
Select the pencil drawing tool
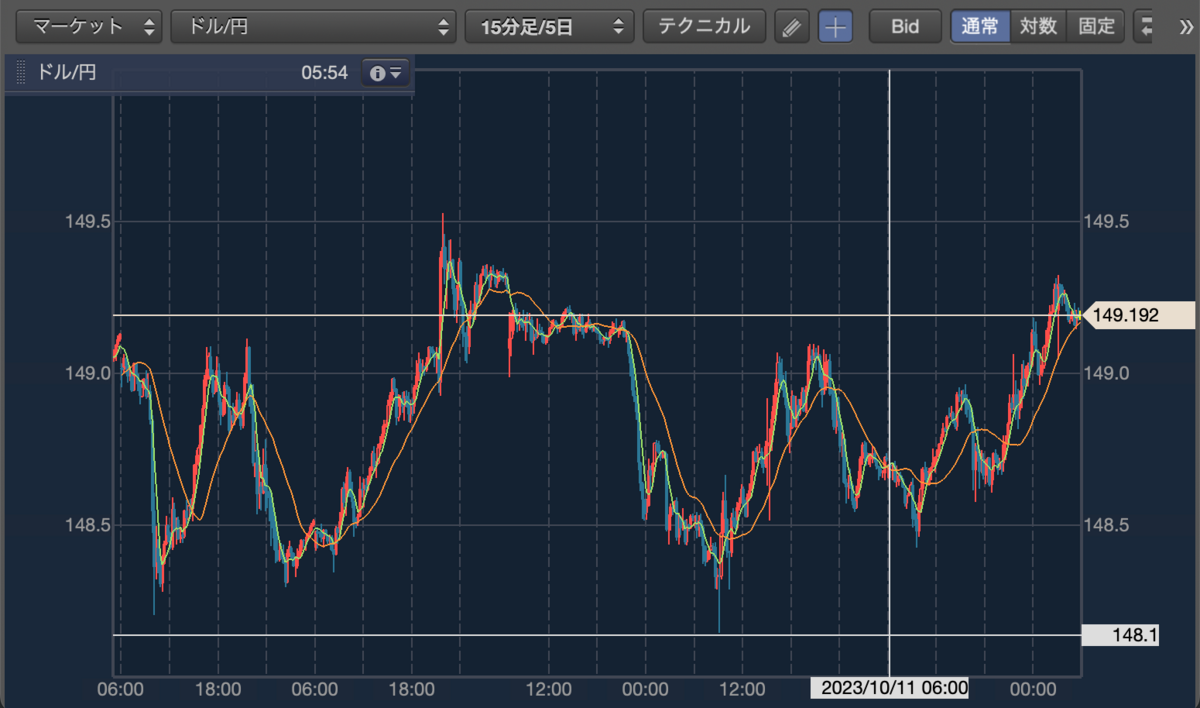[792, 27]
